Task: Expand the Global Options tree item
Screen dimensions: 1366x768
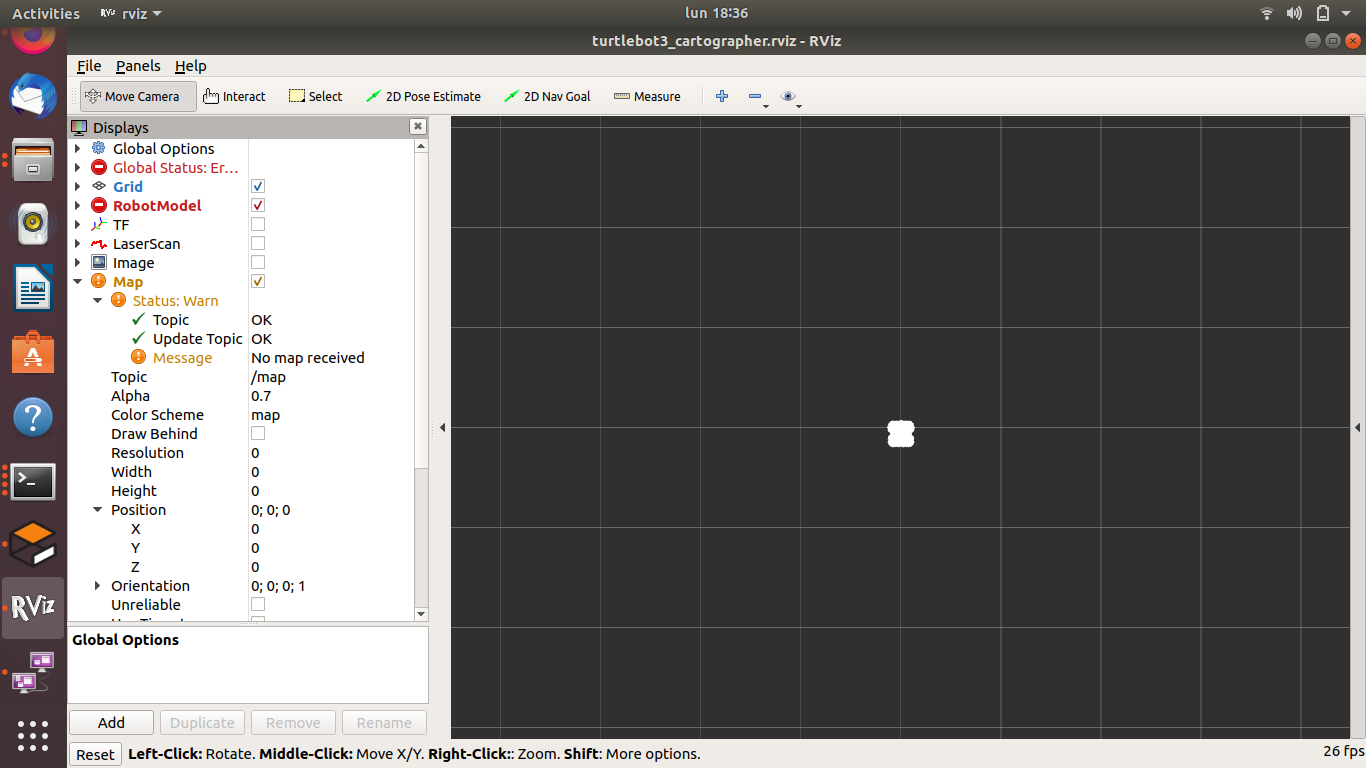Action: coord(78,148)
